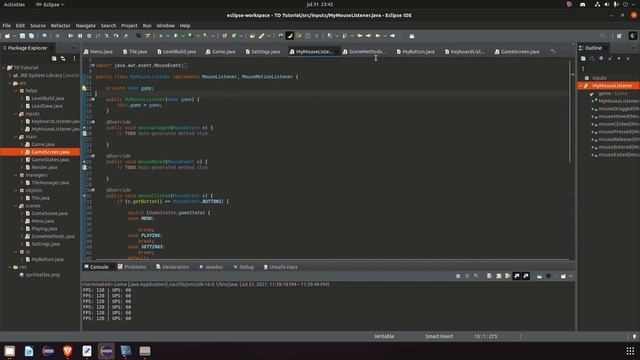Open the Refactor menu

(x=60, y=25)
